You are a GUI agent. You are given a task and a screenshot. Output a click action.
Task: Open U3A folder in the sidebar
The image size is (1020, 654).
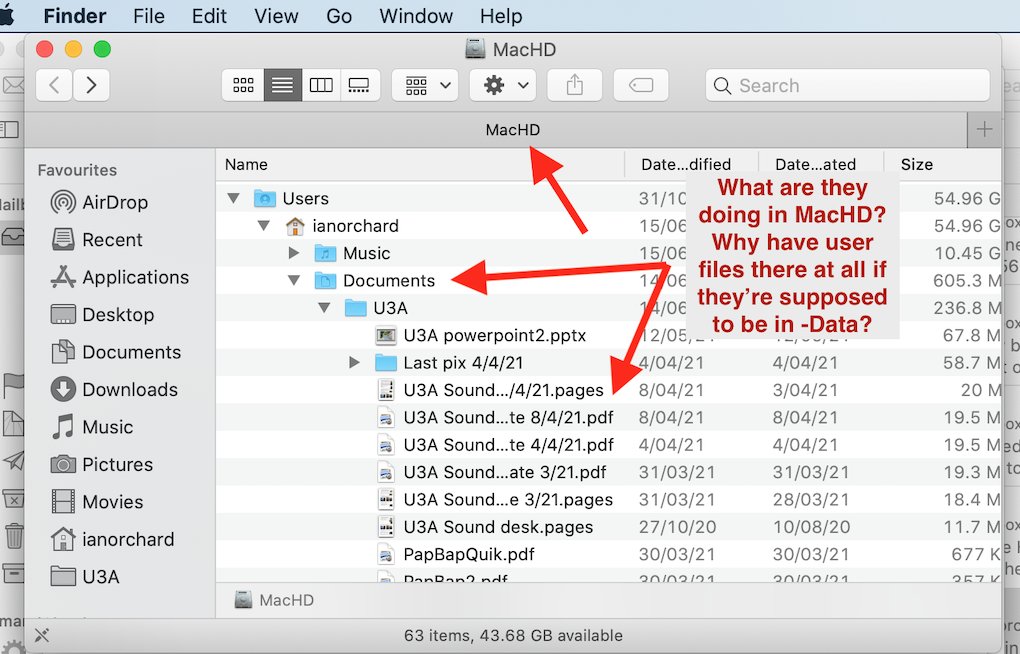85,577
